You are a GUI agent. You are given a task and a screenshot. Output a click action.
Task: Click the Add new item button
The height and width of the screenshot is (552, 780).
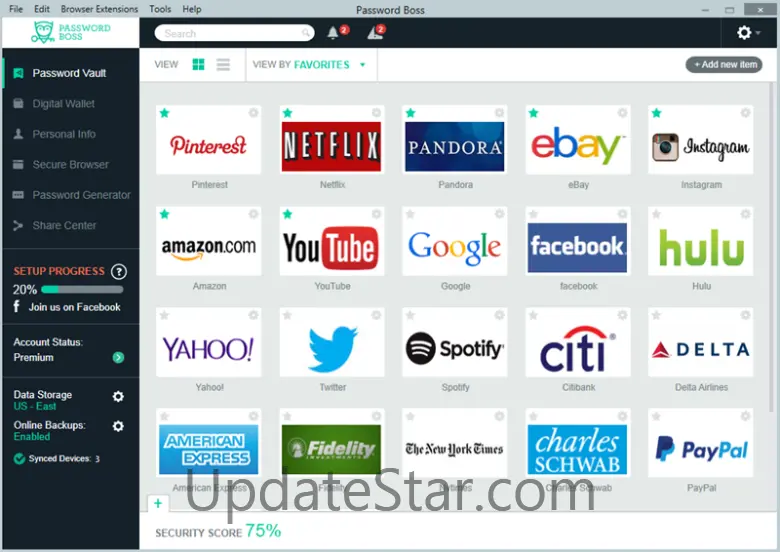tap(724, 64)
